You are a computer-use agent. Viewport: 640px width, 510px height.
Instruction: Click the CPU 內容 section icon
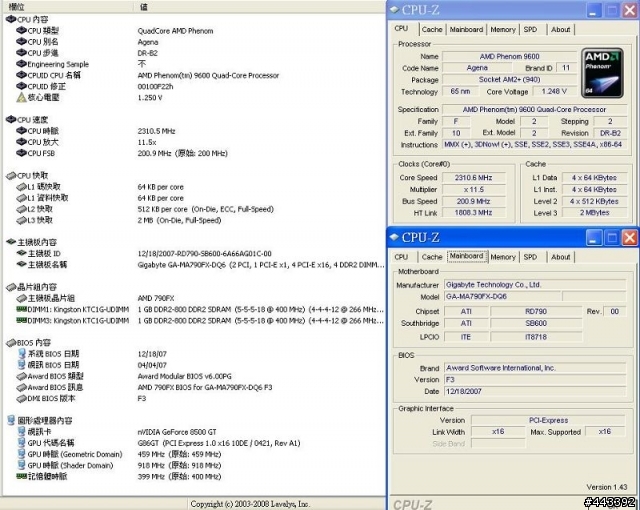pyautogui.click(x=11, y=19)
